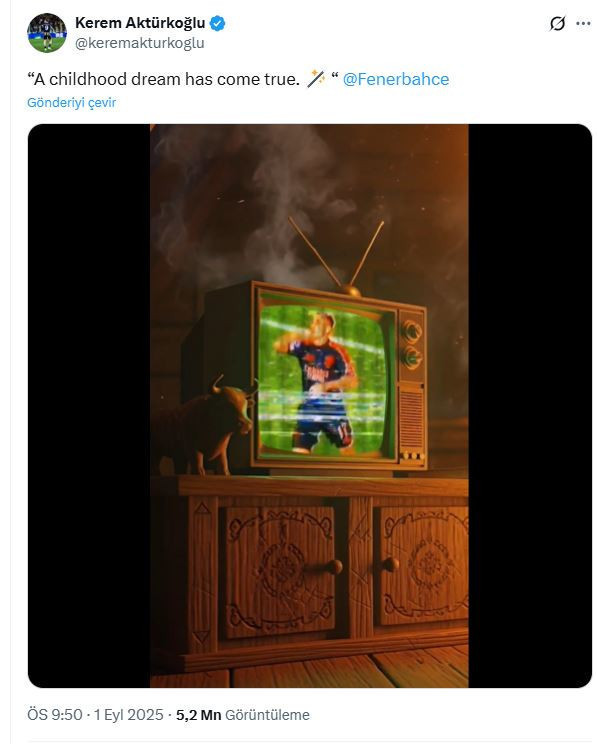Open Kerem Aktürkoğlu's profile avatar

pos(47,33)
